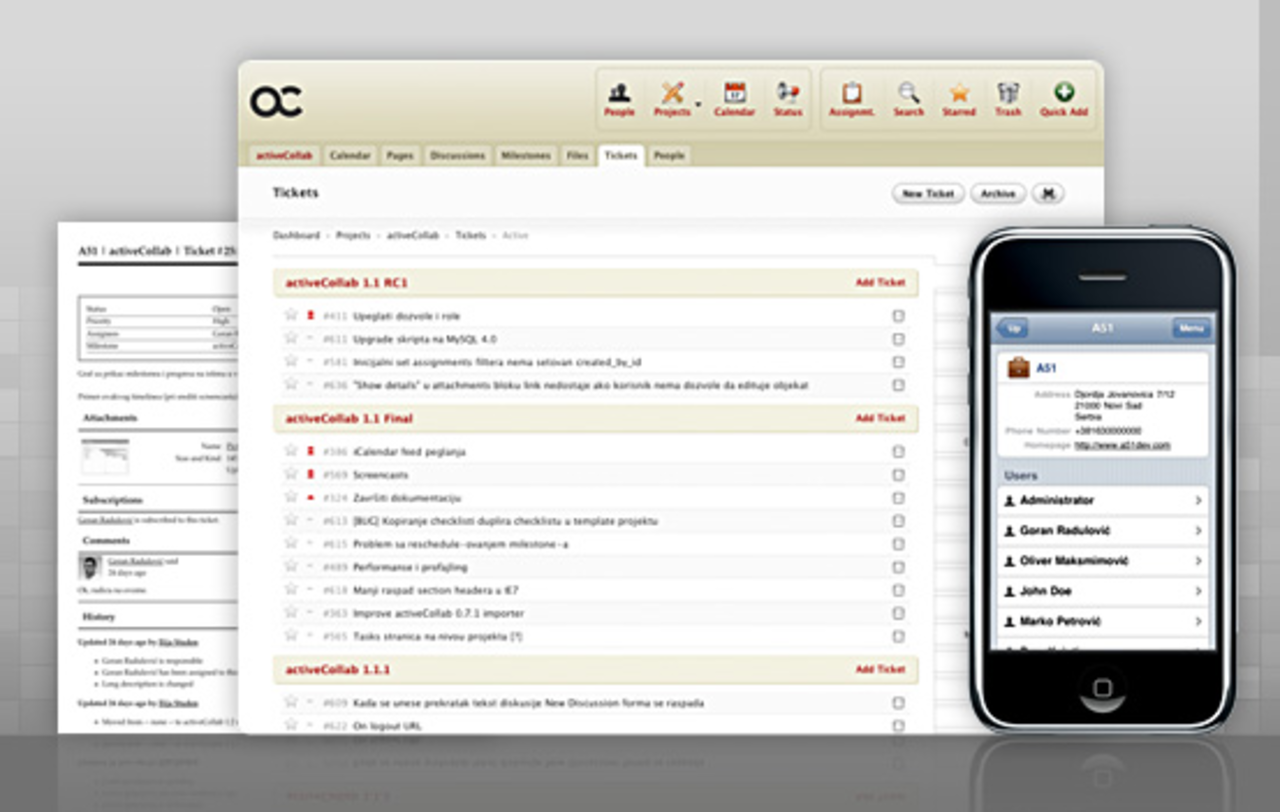
Task: Go to Dashboard in the breadcrumb
Action: [x=296, y=236]
